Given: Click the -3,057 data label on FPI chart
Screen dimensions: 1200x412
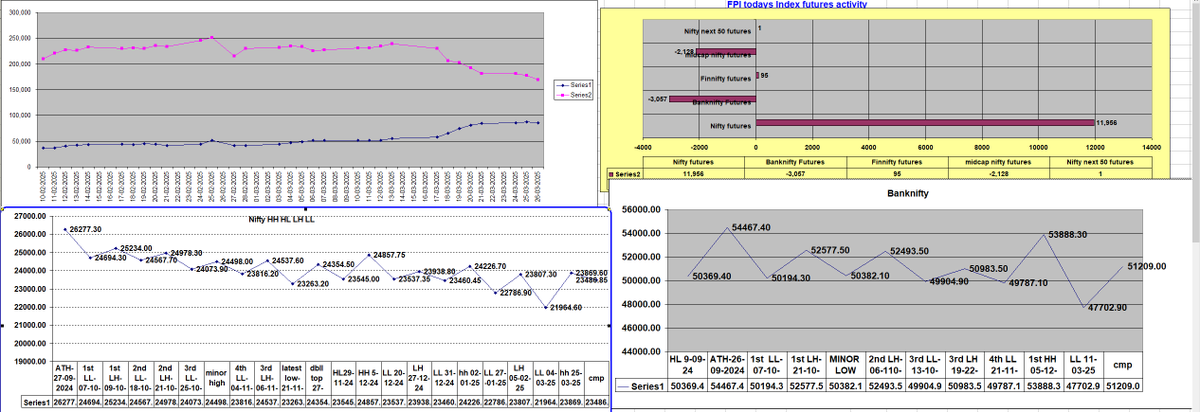Looking at the screenshot, I should 657,99.
